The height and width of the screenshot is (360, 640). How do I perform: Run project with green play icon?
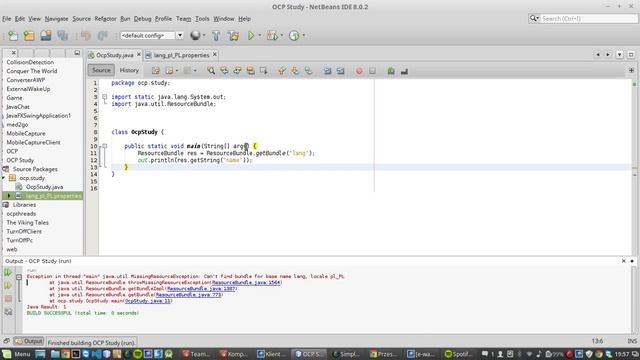pyautogui.click(x=251, y=36)
